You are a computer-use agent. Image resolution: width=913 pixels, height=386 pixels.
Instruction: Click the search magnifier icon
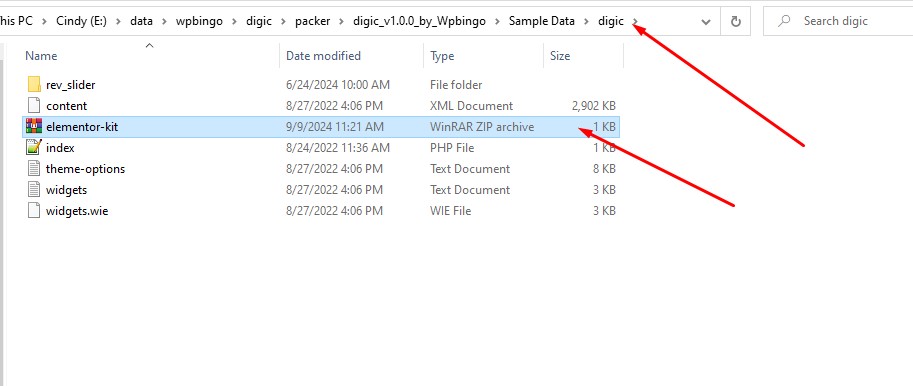(784, 21)
